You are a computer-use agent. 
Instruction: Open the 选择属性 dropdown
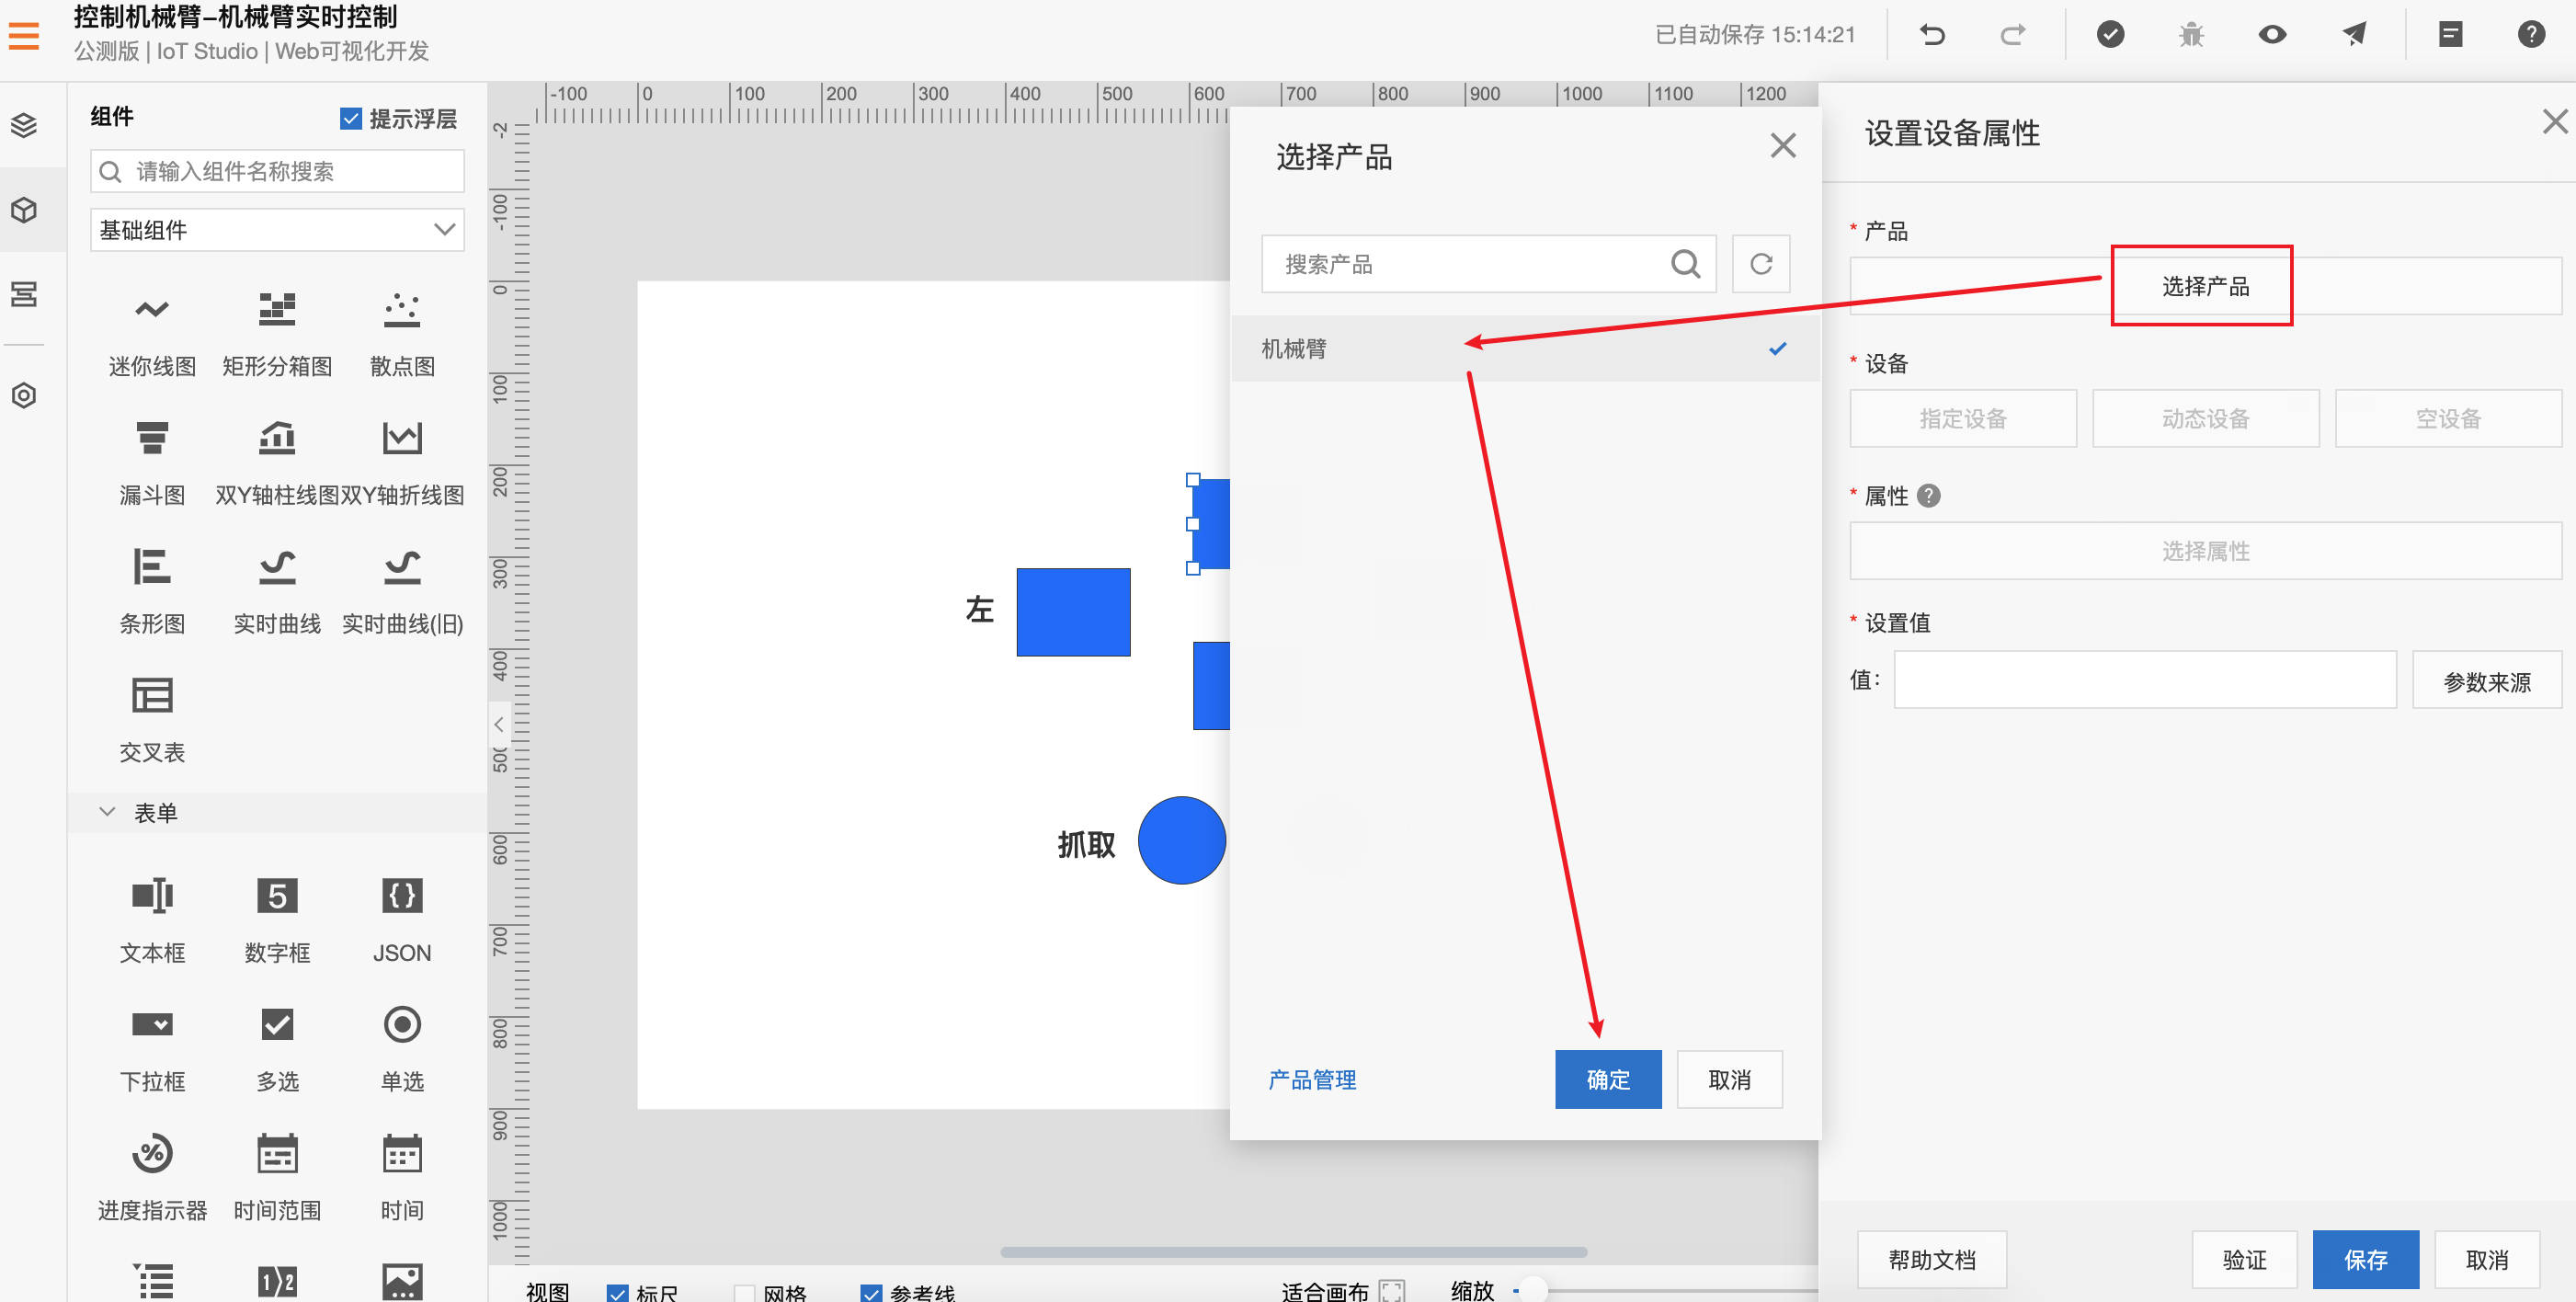point(2205,551)
